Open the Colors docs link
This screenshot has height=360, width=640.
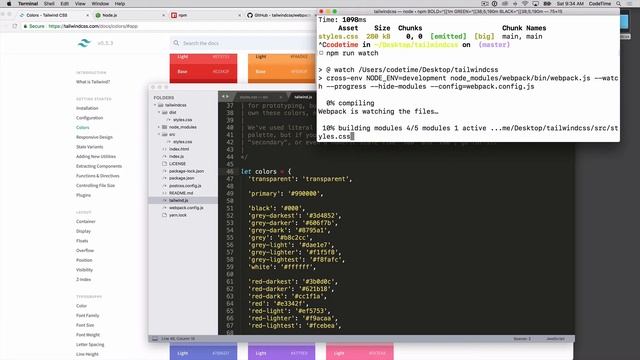[x=82, y=128]
